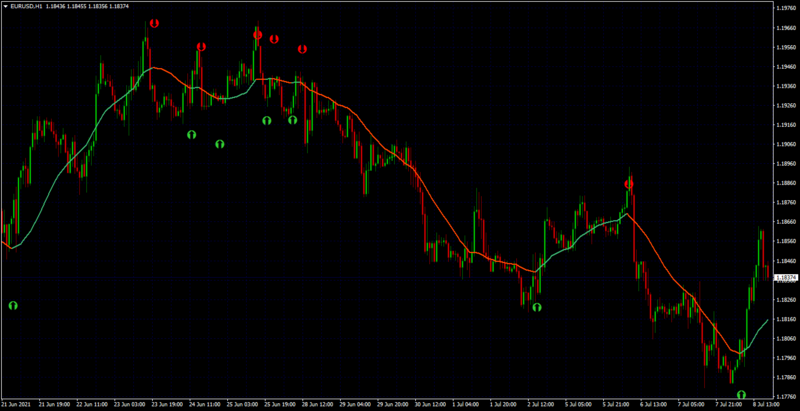Click the 1.19660 price axis label
The image size is (800, 411).
786,28
